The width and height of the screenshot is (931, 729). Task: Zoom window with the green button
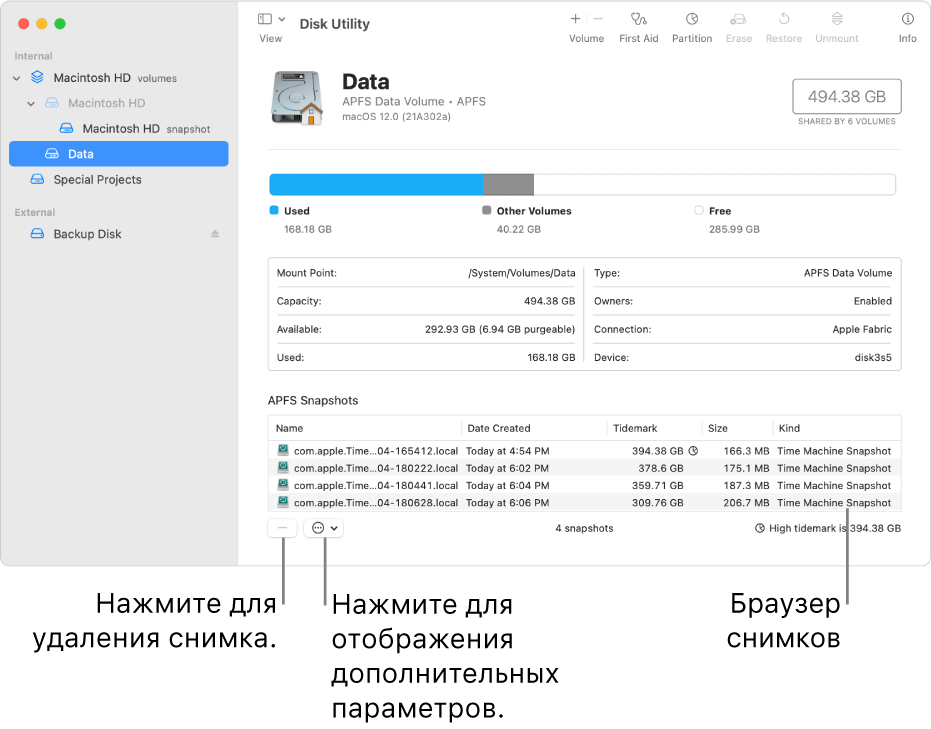[x=60, y=24]
